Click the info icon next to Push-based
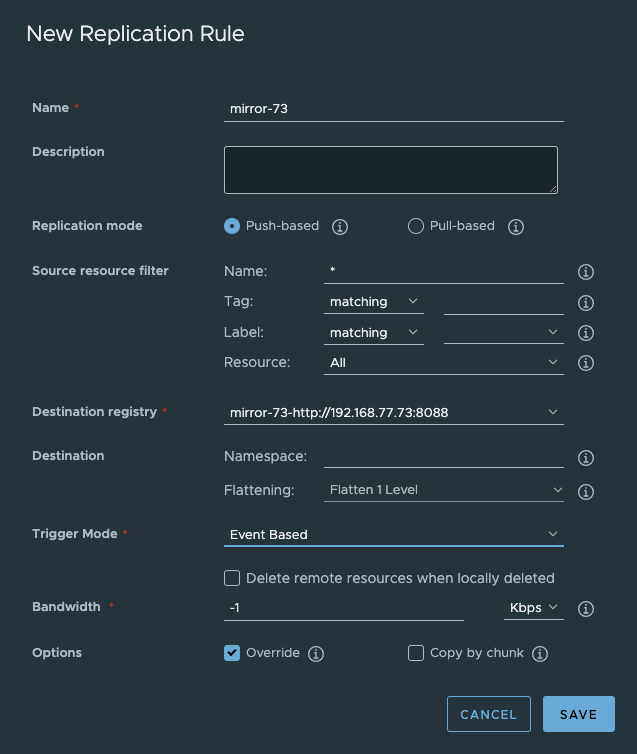637x754 pixels. click(340, 226)
